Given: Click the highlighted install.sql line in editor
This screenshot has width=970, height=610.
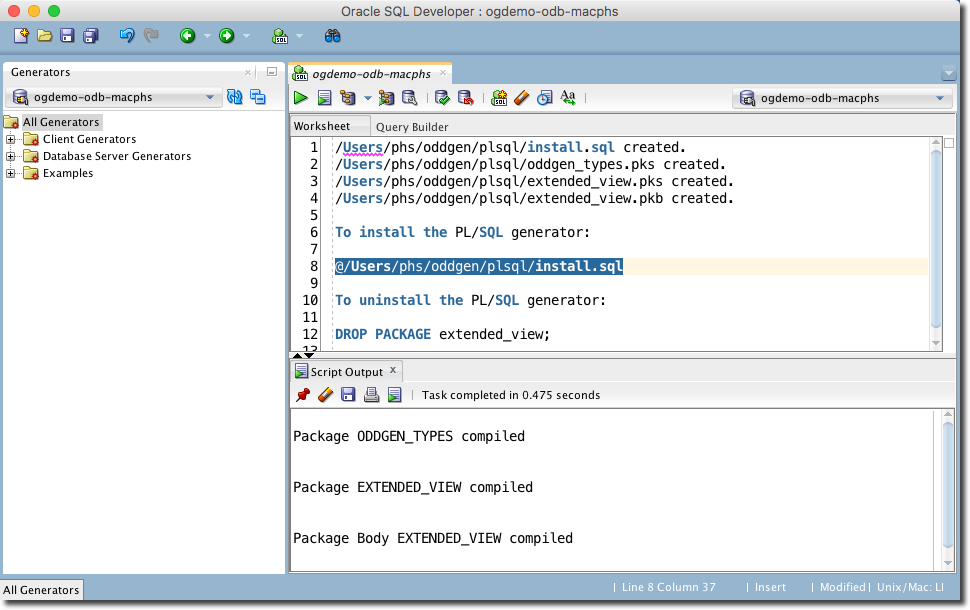Looking at the screenshot, I should click(479, 266).
